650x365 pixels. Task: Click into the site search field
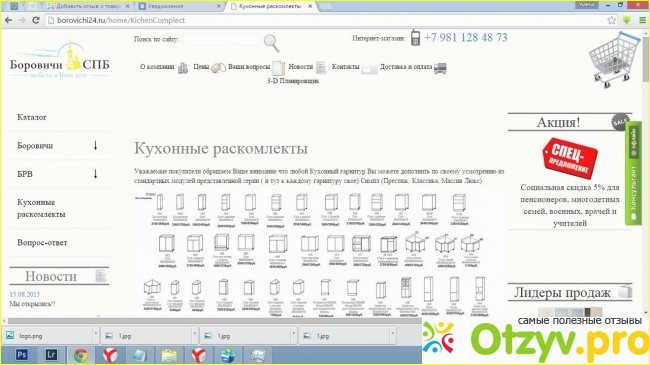pos(221,39)
